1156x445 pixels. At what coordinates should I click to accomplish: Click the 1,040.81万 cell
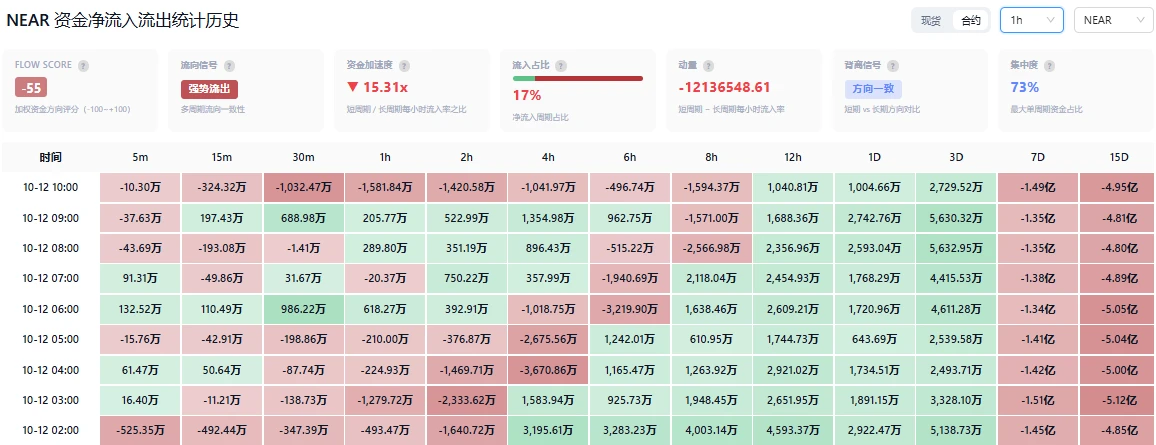tap(793, 187)
